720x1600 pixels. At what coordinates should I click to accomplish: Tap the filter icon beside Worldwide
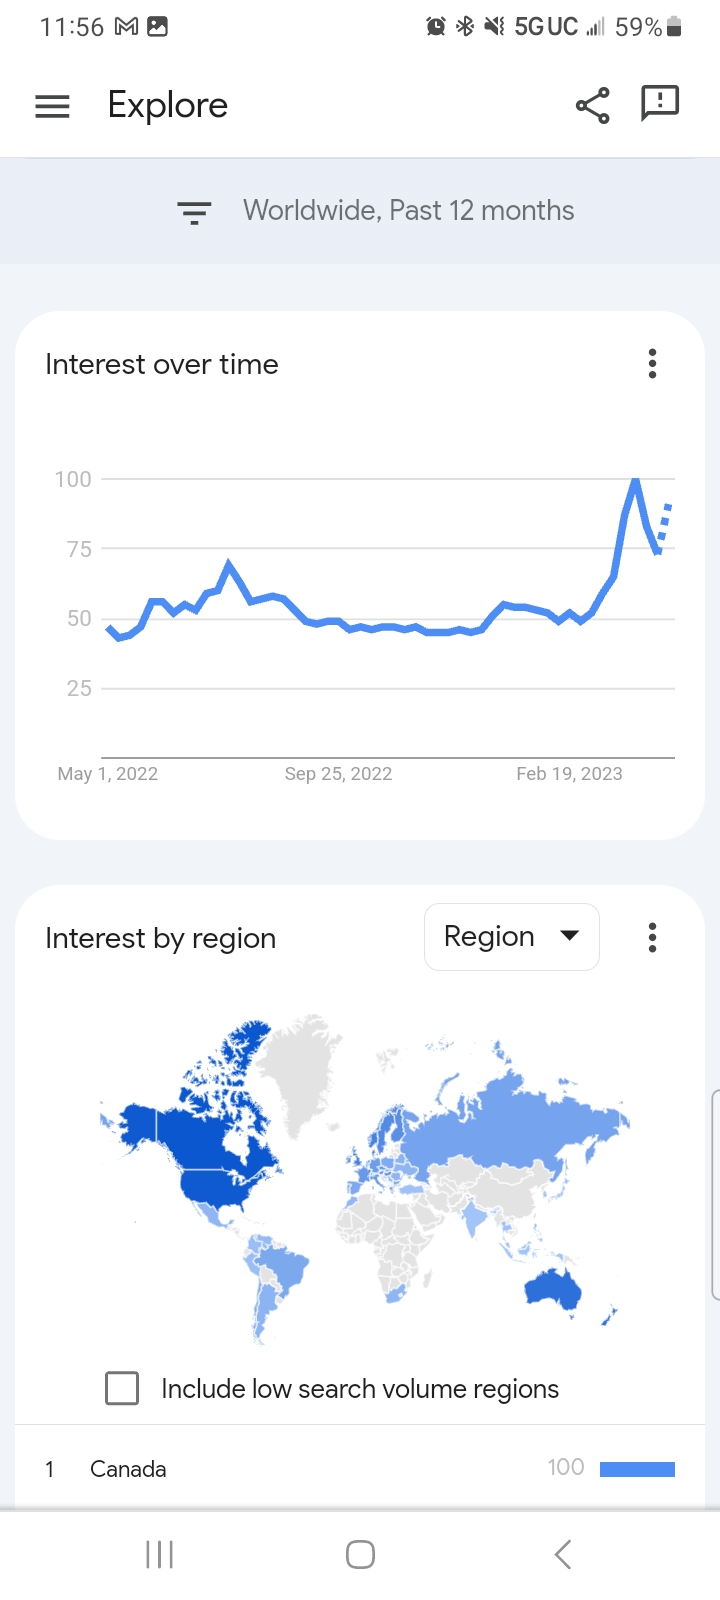194,212
